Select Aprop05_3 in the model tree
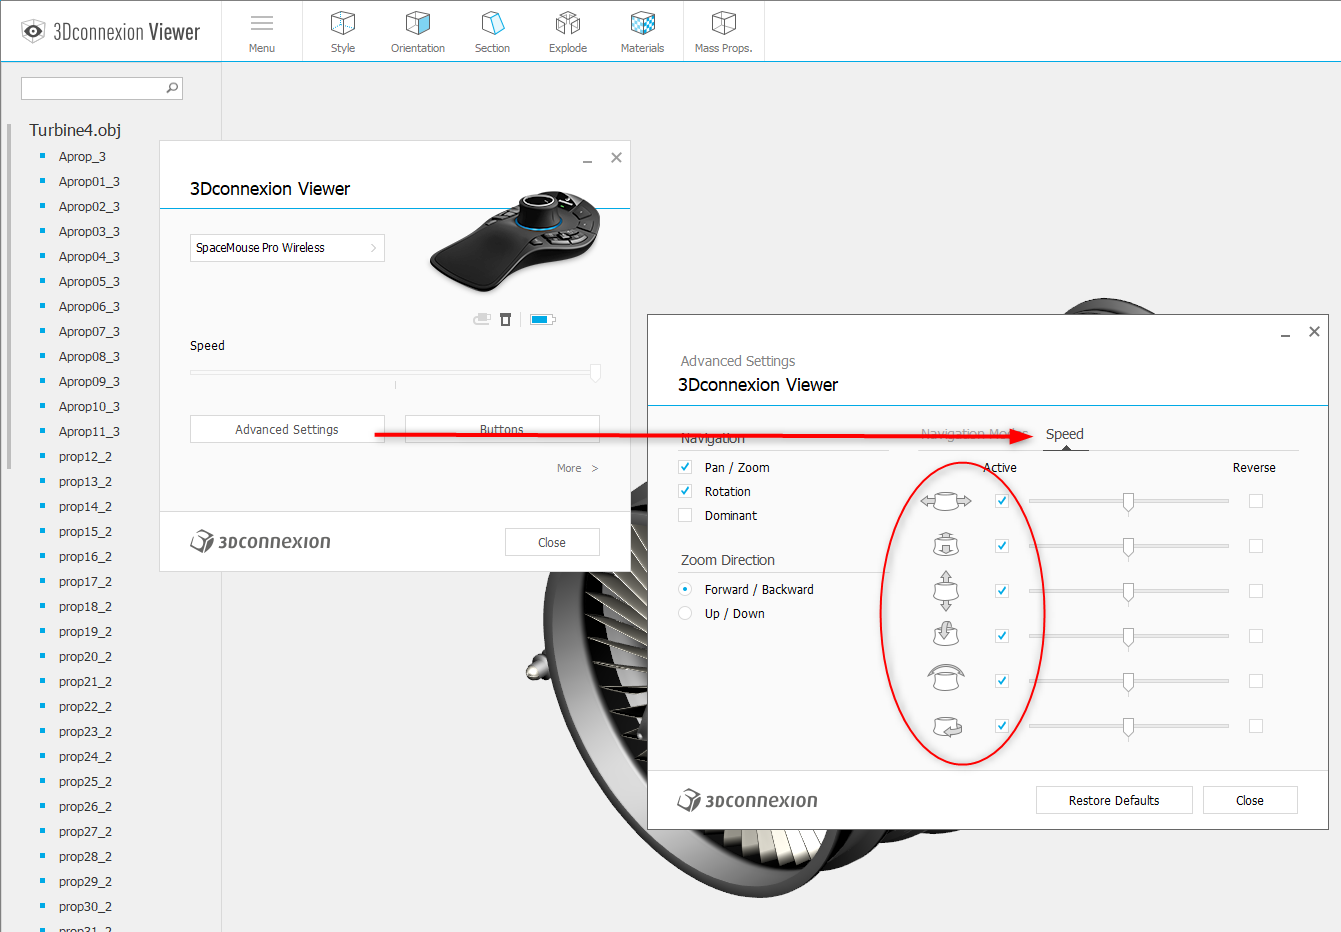 pos(89,281)
